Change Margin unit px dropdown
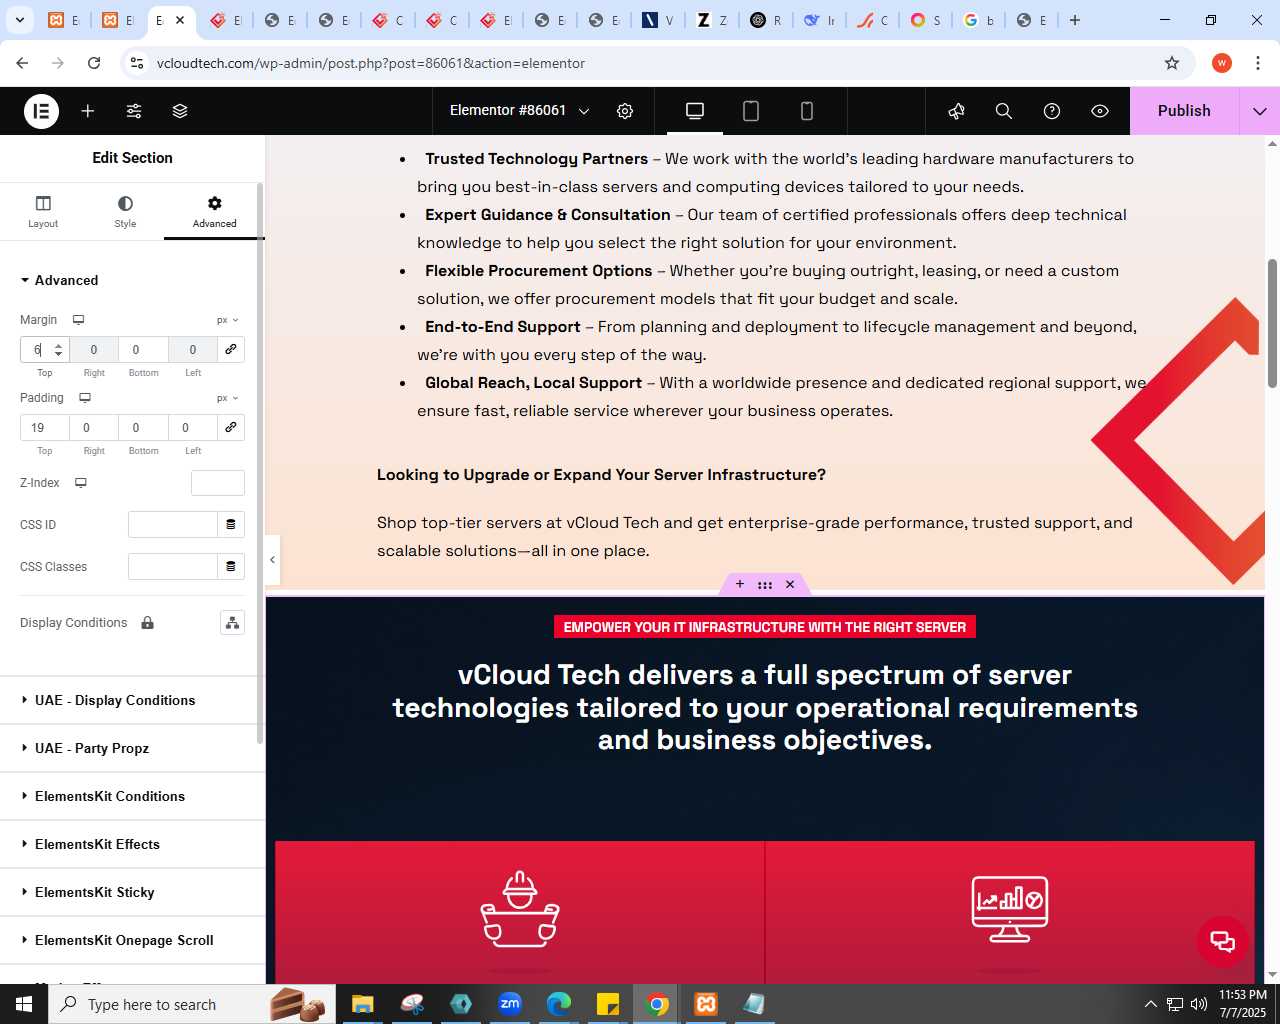The width and height of the screenshot is (1280, 1024). [228, 320]
